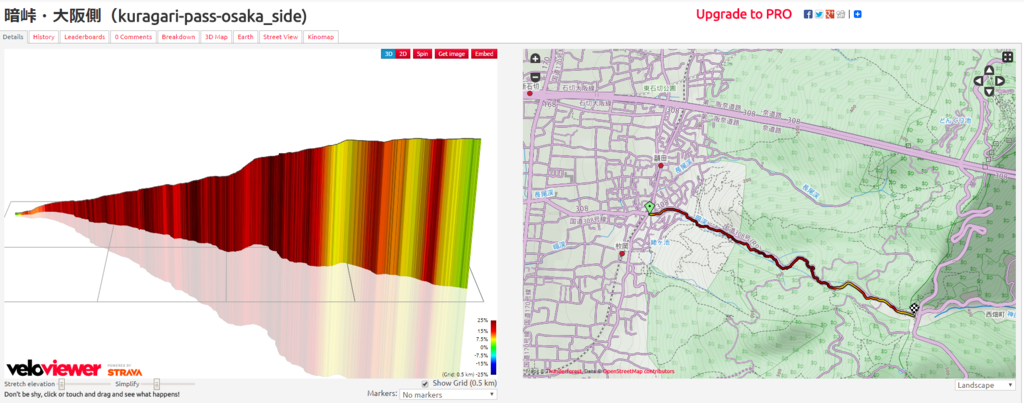
Task: Open the Kinomap tab
Action: pyautogui.click(x=321, y=37)
